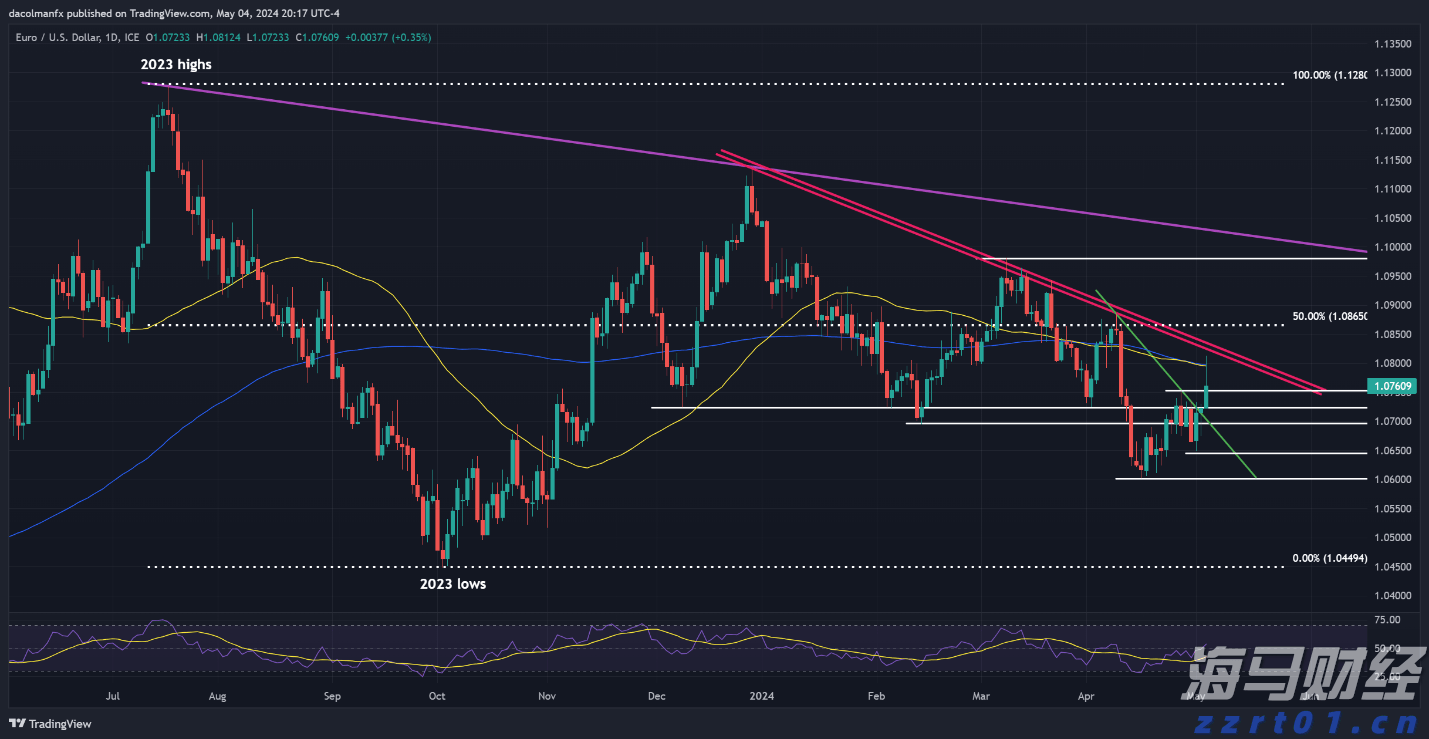This screenshot has height=739, width=1429.
Task: Click the Aug label on the time axis
Action: tap(218, 695)
